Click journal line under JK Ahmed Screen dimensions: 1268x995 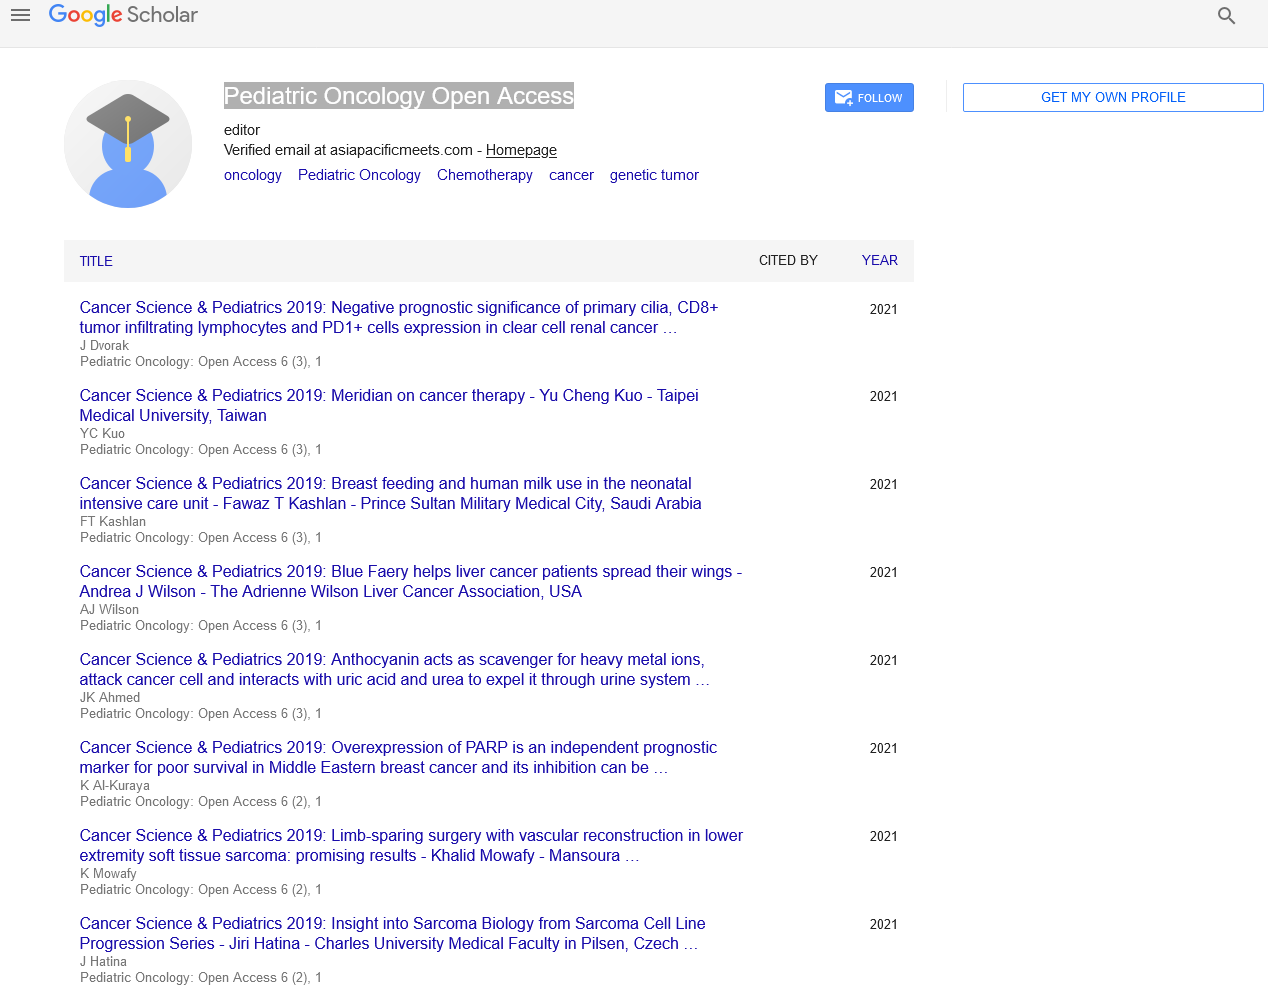(201, 714)
